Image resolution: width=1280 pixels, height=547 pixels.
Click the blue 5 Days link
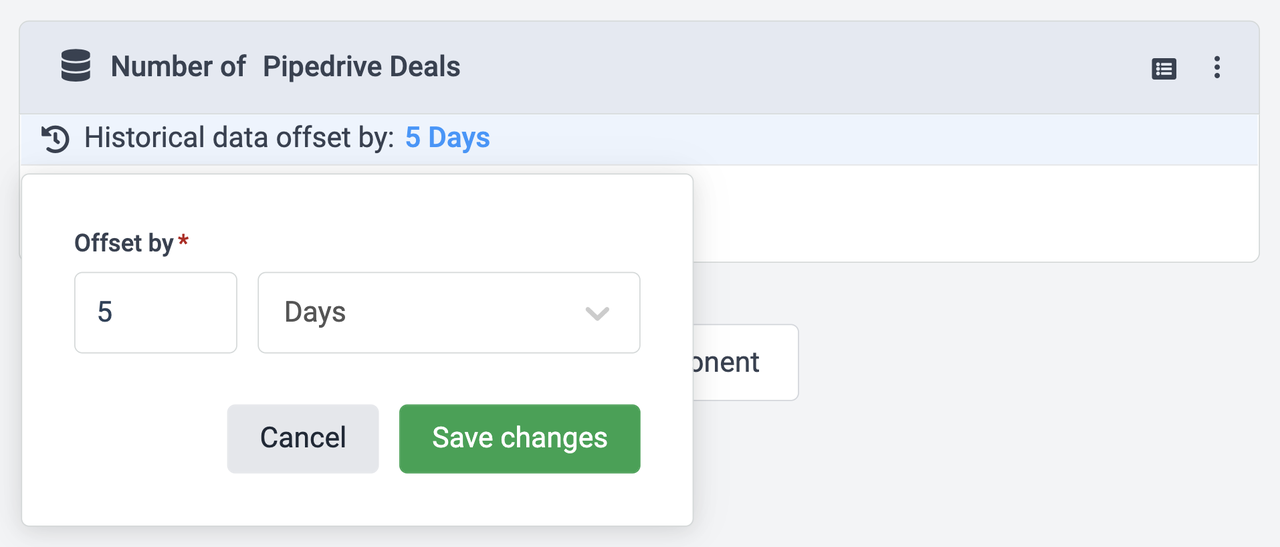(x=447, y=138)
